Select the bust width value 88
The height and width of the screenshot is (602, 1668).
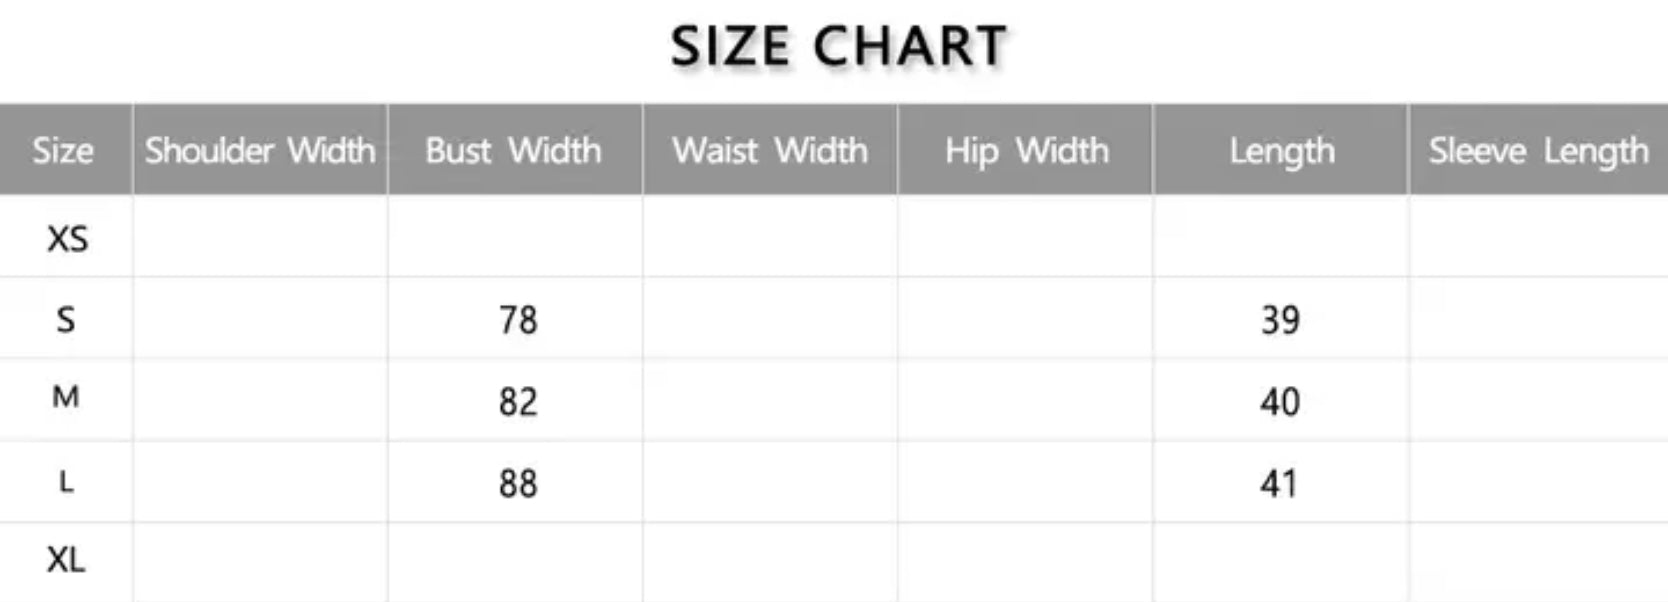(518, 484)
